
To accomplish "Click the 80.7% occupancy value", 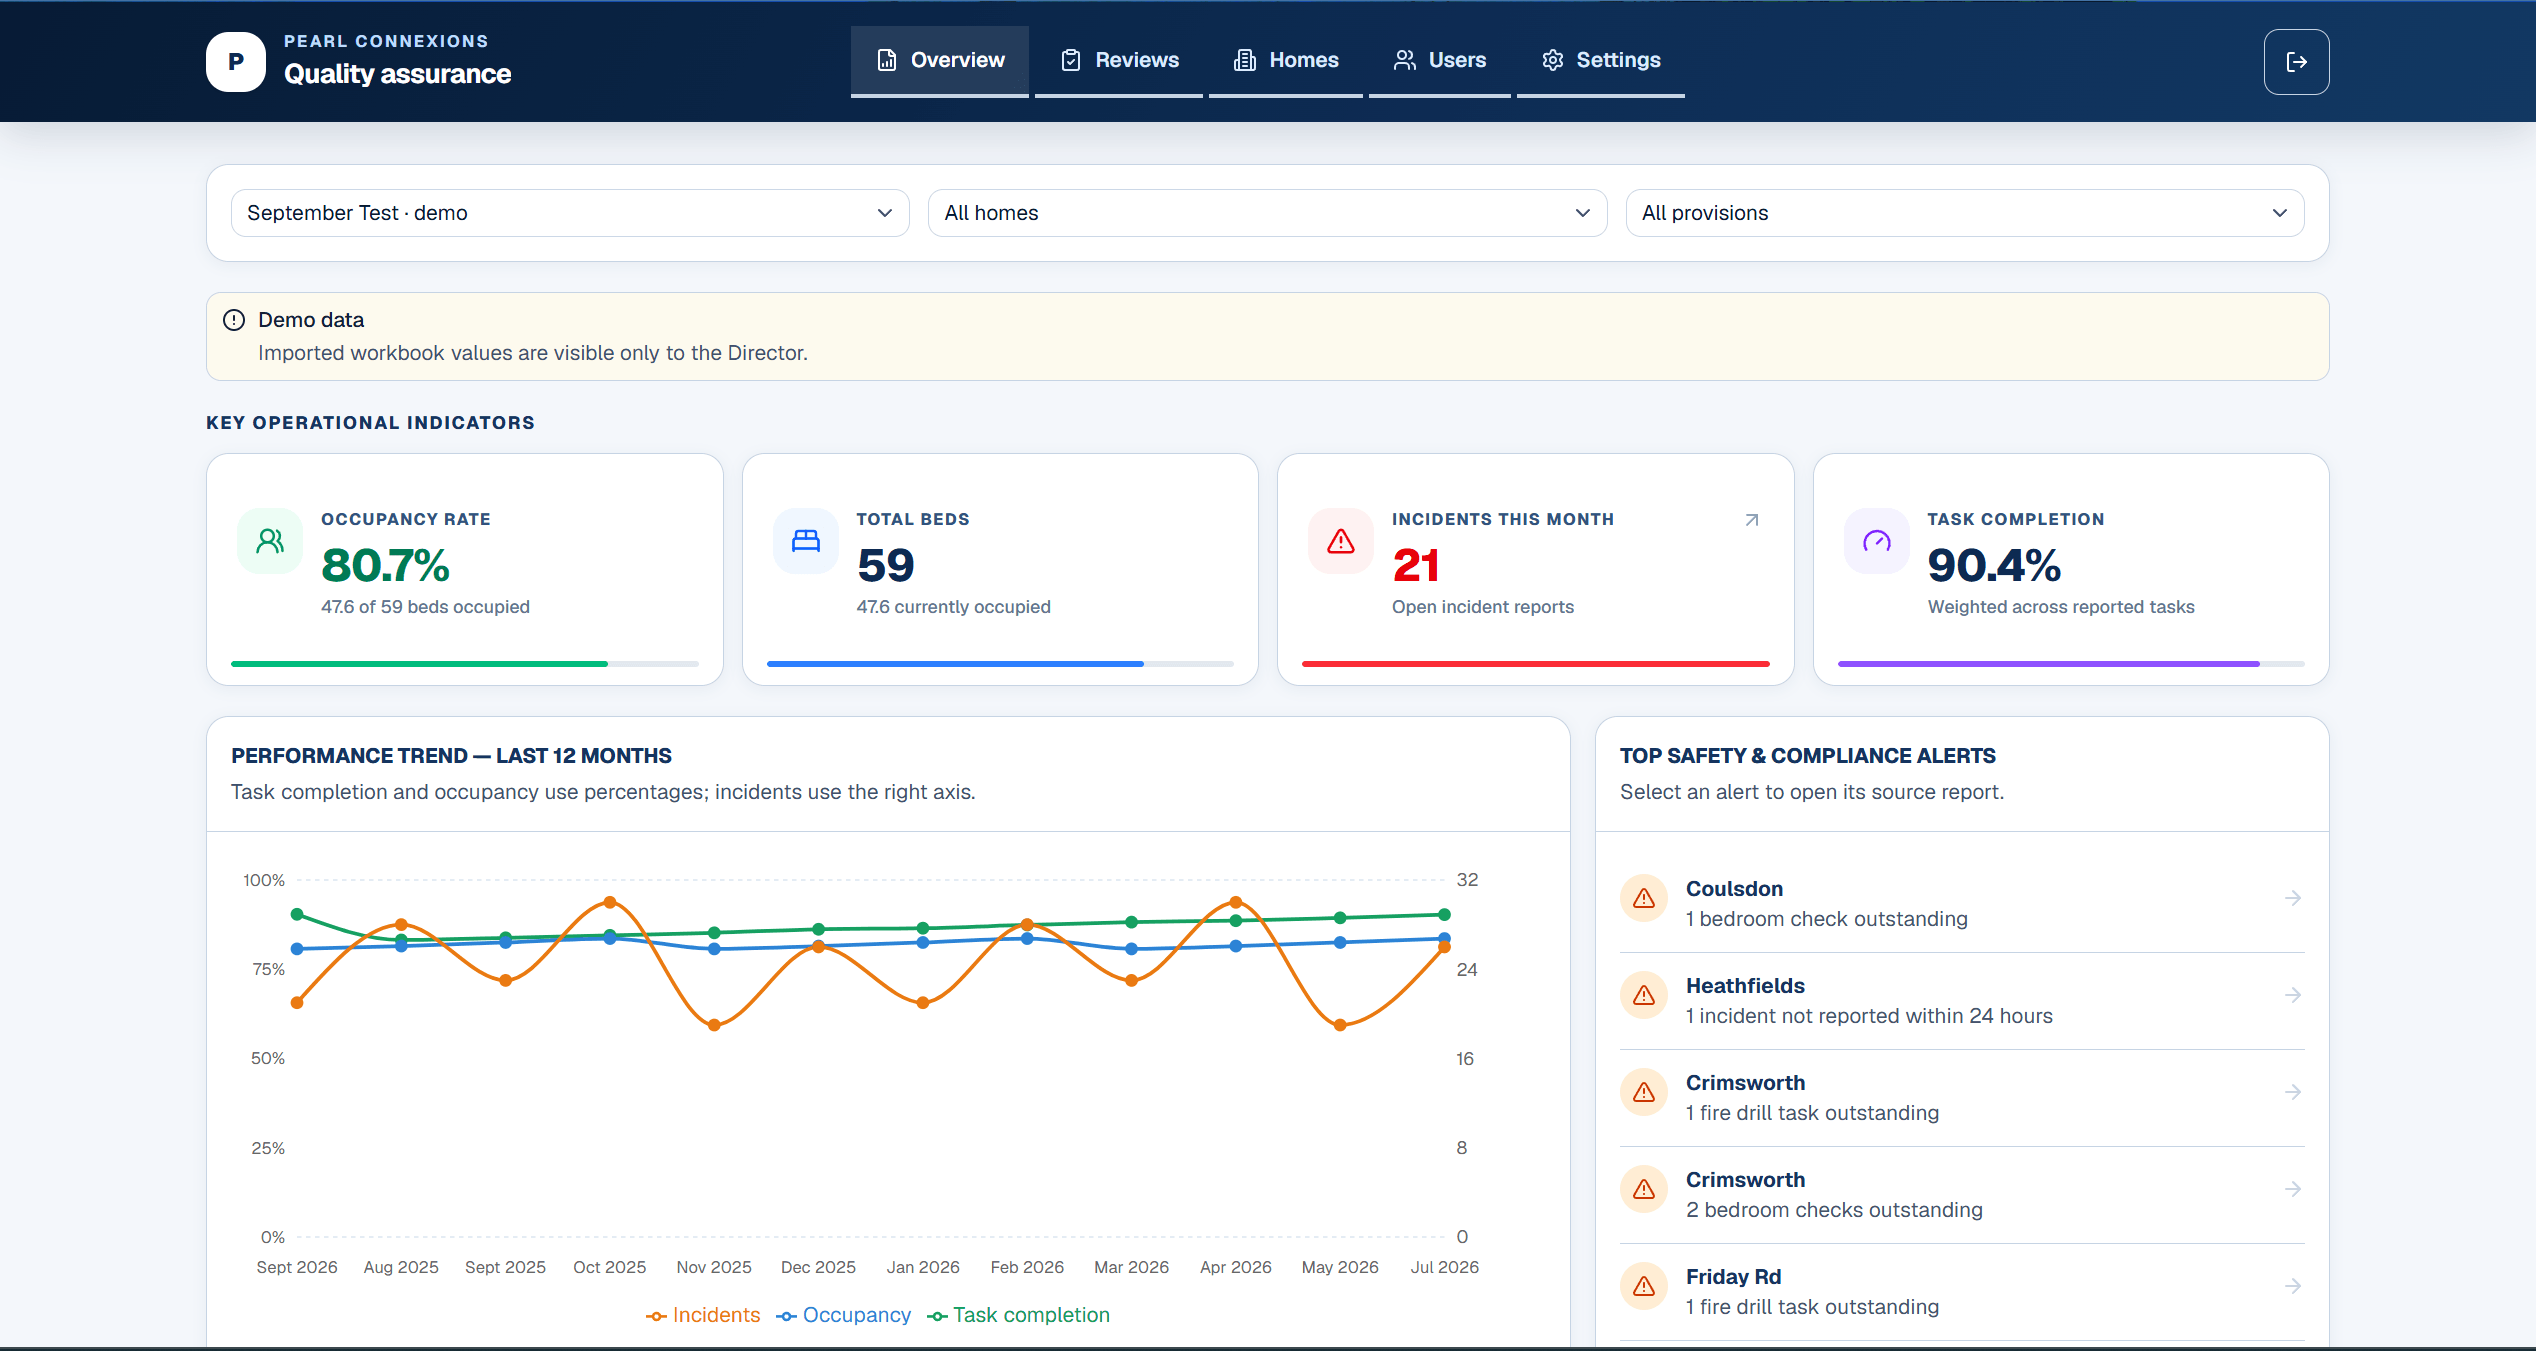I will [385, 565].
